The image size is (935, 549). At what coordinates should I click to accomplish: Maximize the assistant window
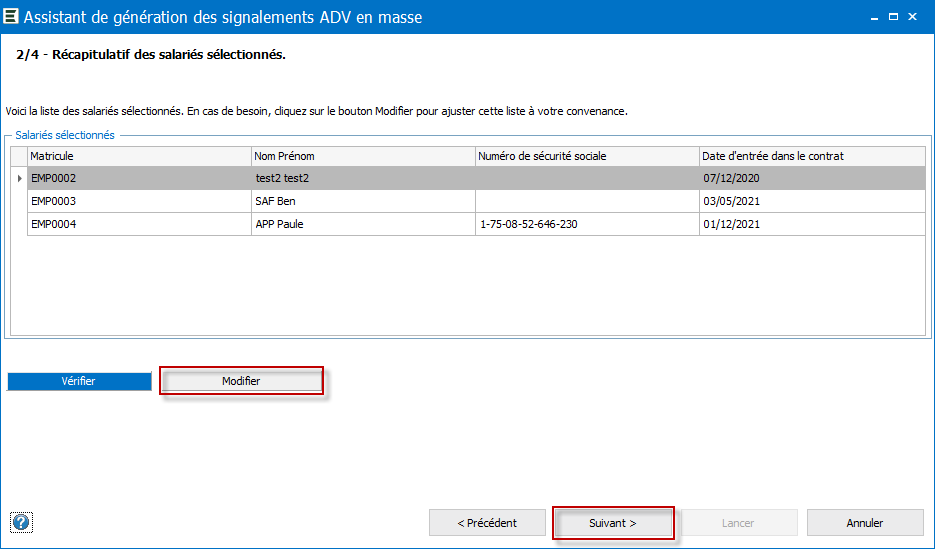(893, 17)
